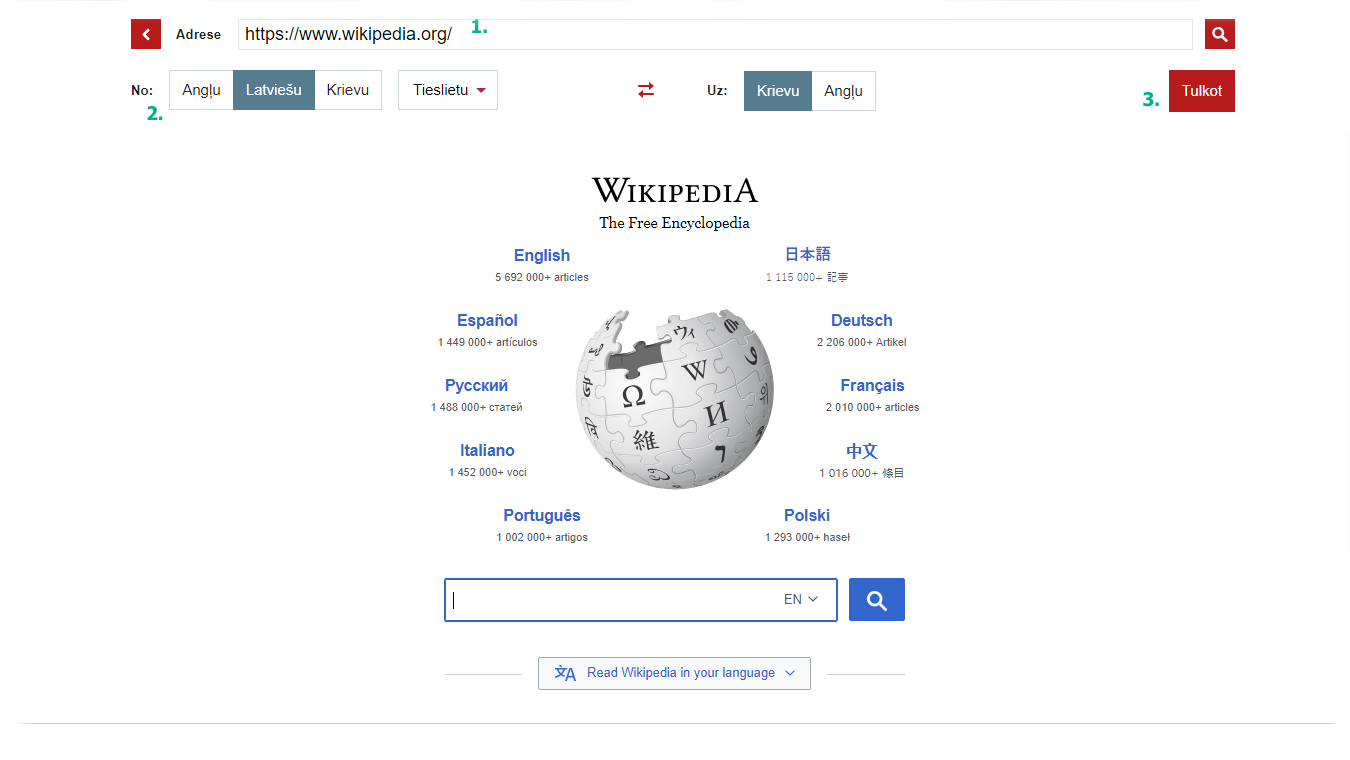Image resolution: width=1350 pixels, height=760 pixels.
Task: Click the blue Wikipedia search magnifier button
Action: [877, 599]
